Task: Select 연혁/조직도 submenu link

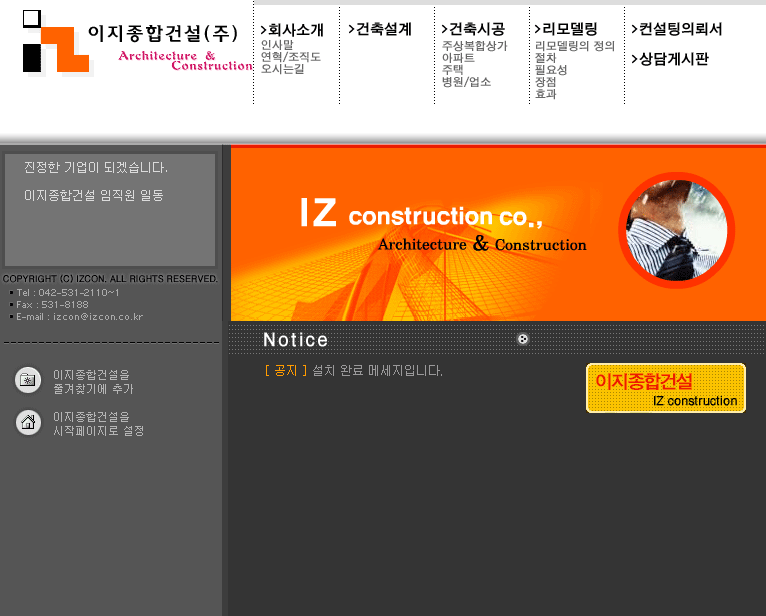Action: tap(291, 57)
